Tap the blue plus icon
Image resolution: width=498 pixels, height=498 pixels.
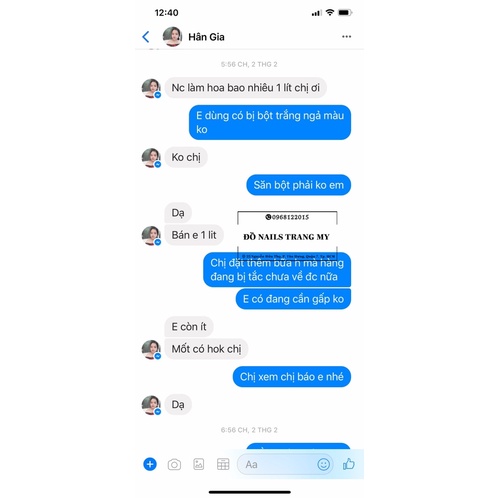click(x=150, y=464)
